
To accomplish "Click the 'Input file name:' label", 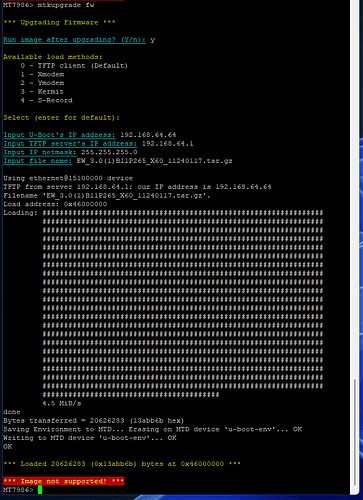I will point(38,161).
